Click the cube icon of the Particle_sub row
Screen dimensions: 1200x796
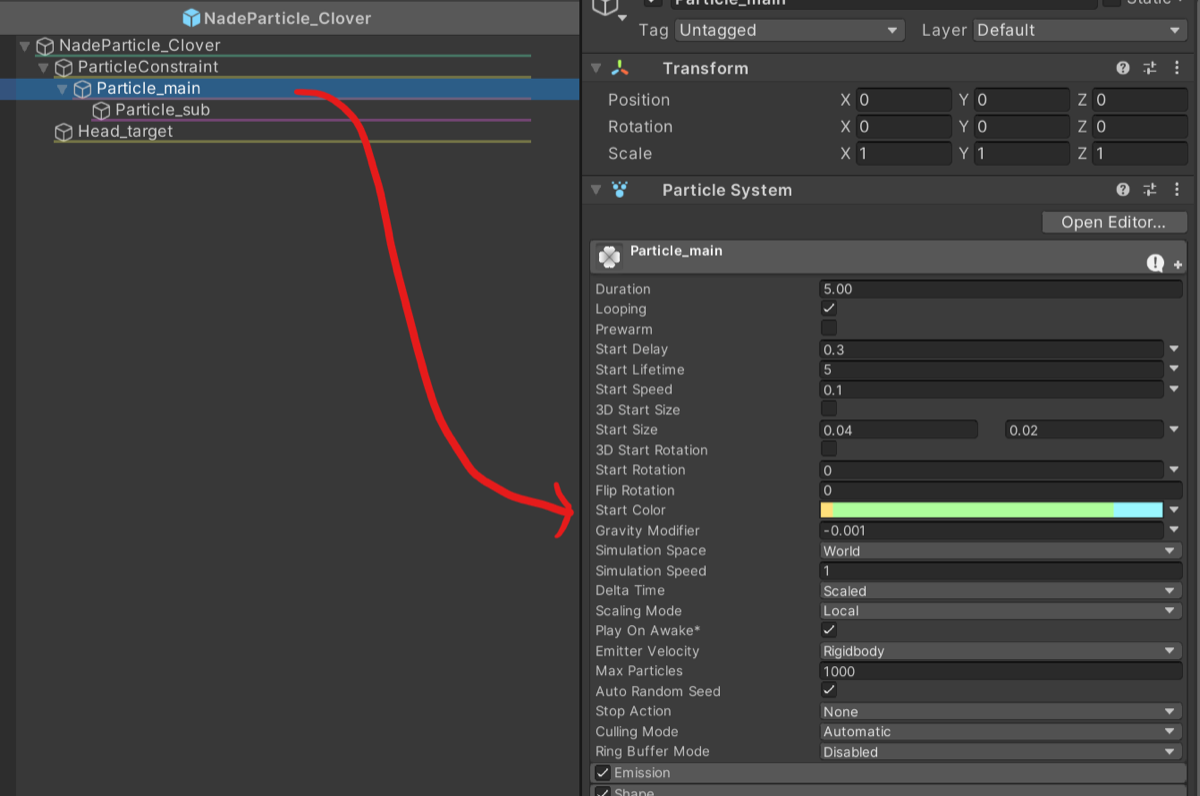pos(101,110)
